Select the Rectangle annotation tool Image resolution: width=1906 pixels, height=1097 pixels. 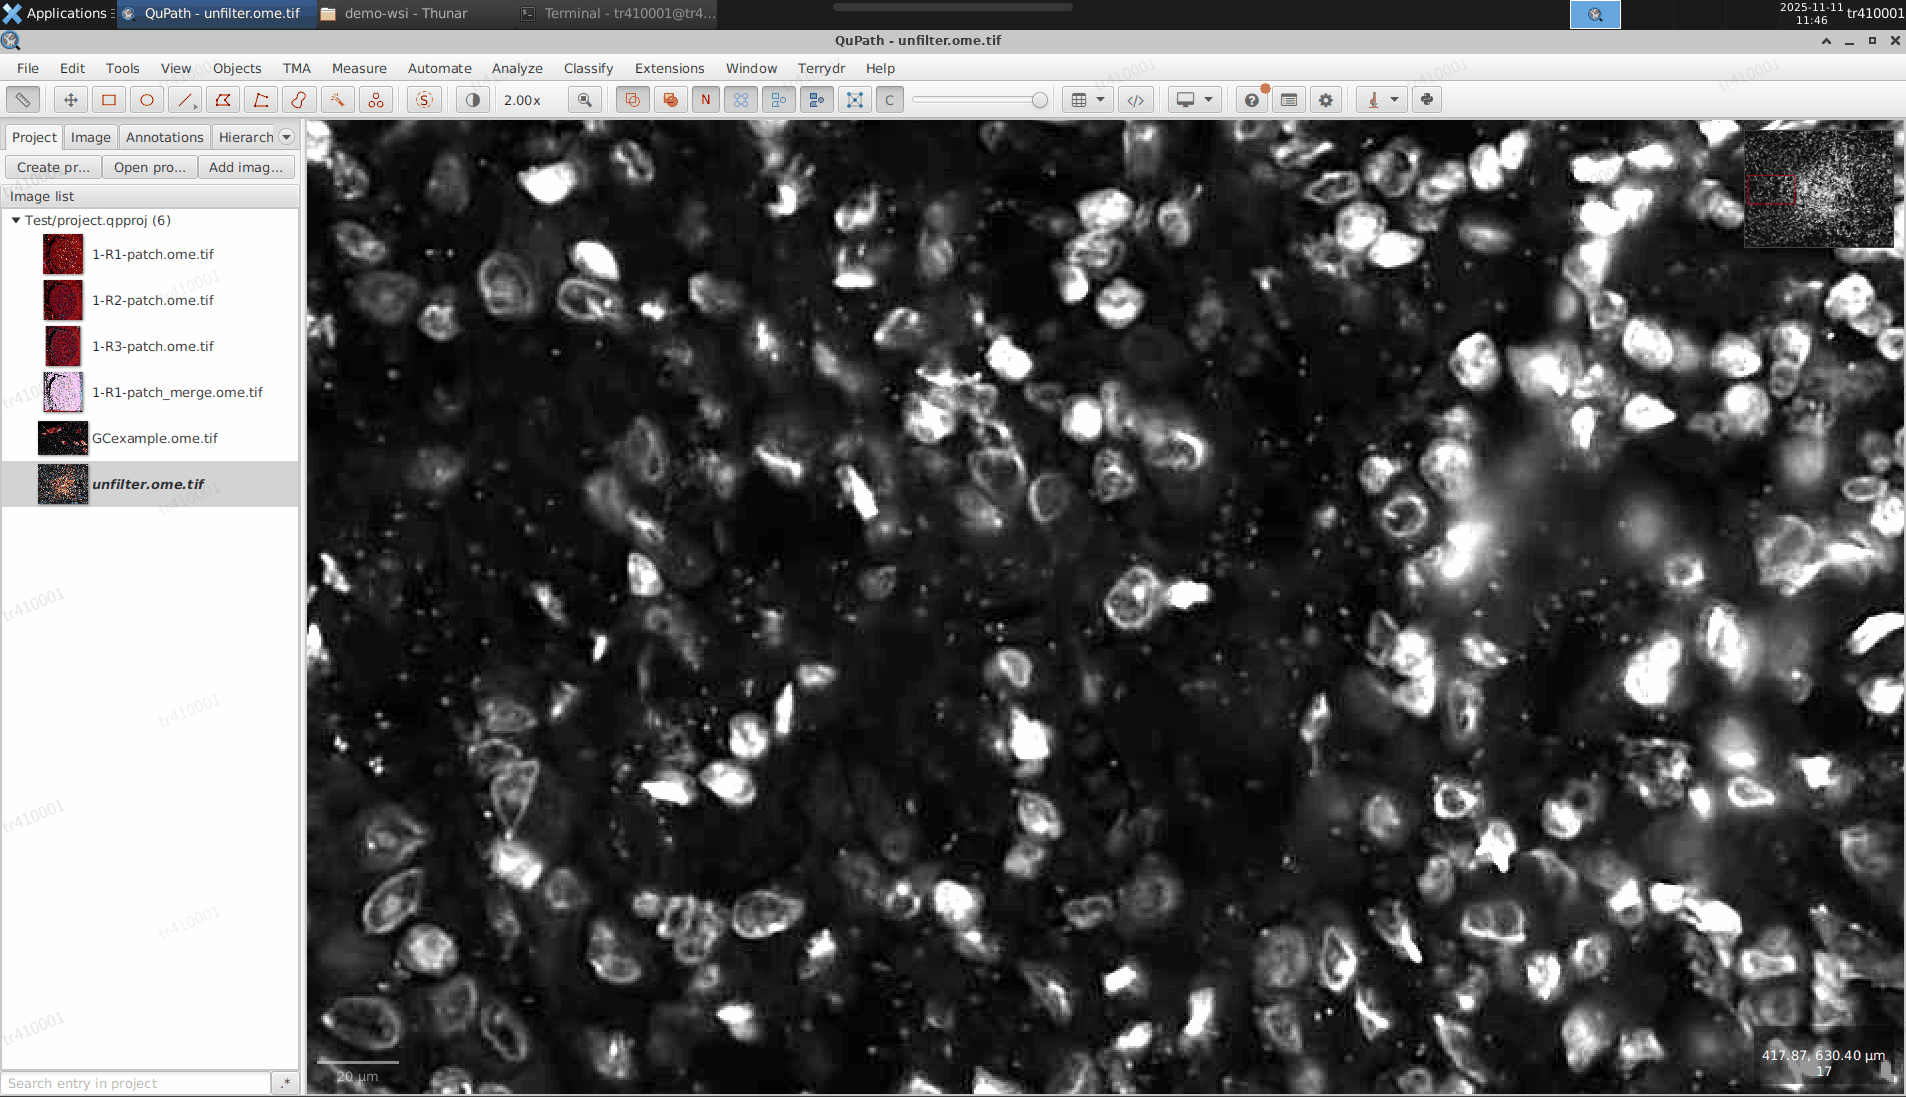pyautogui.click(x=109, y=100)
